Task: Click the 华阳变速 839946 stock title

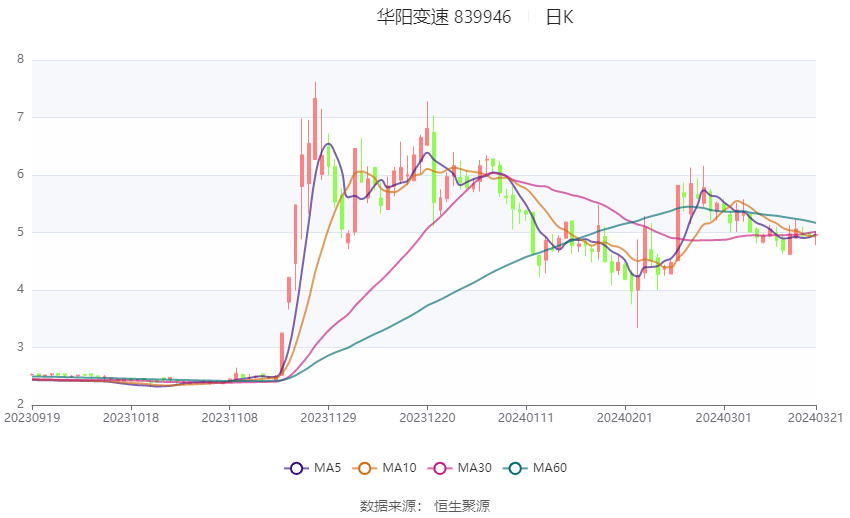Action: [444, 17]
